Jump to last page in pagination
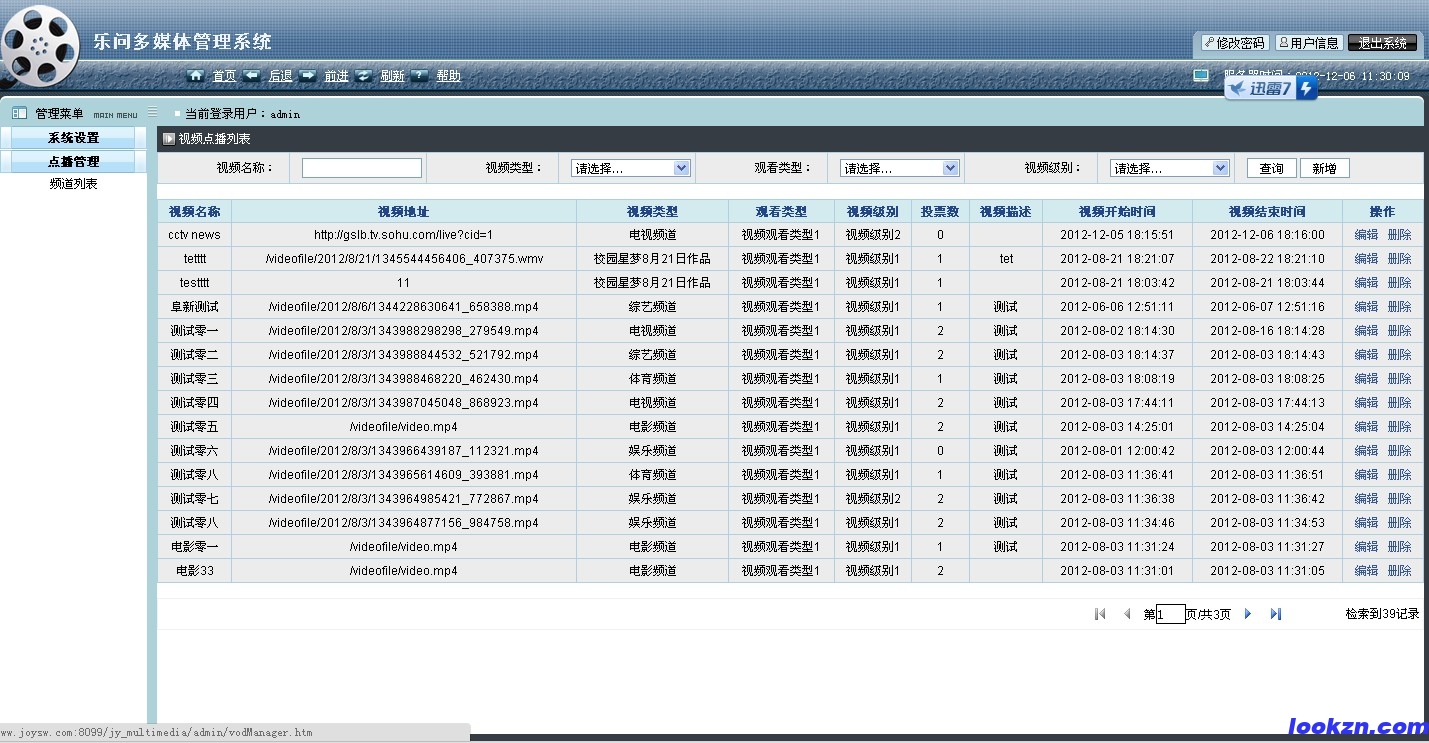The height and width of the screenshot is (743, 1429). click(x=1276, y=614)
